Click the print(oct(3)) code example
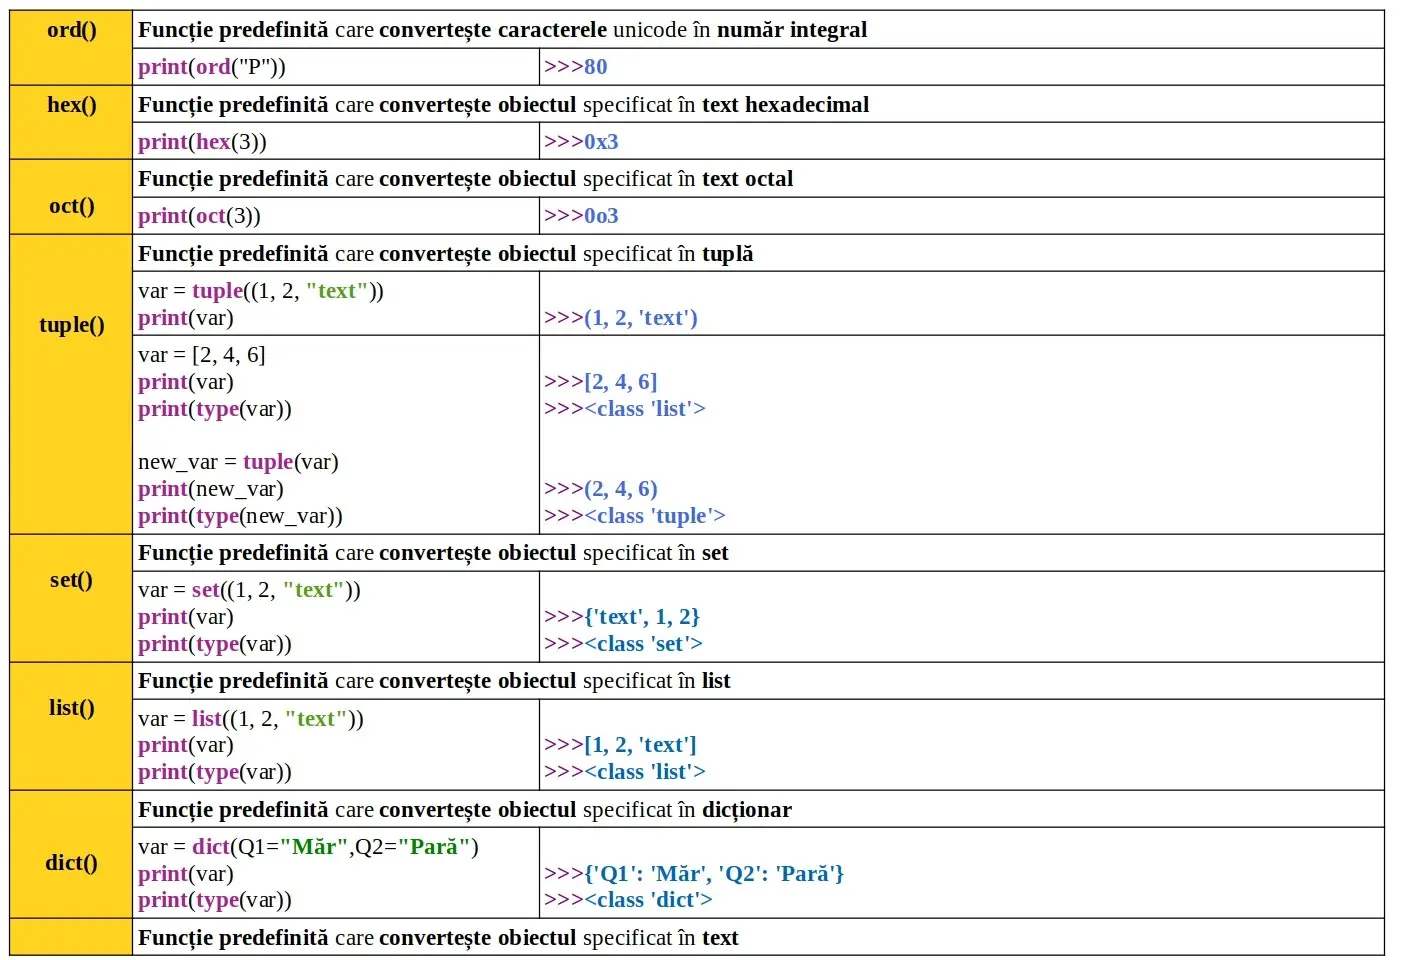The width and height of the screenshot is (1403, 960). [x=199, y=216]
